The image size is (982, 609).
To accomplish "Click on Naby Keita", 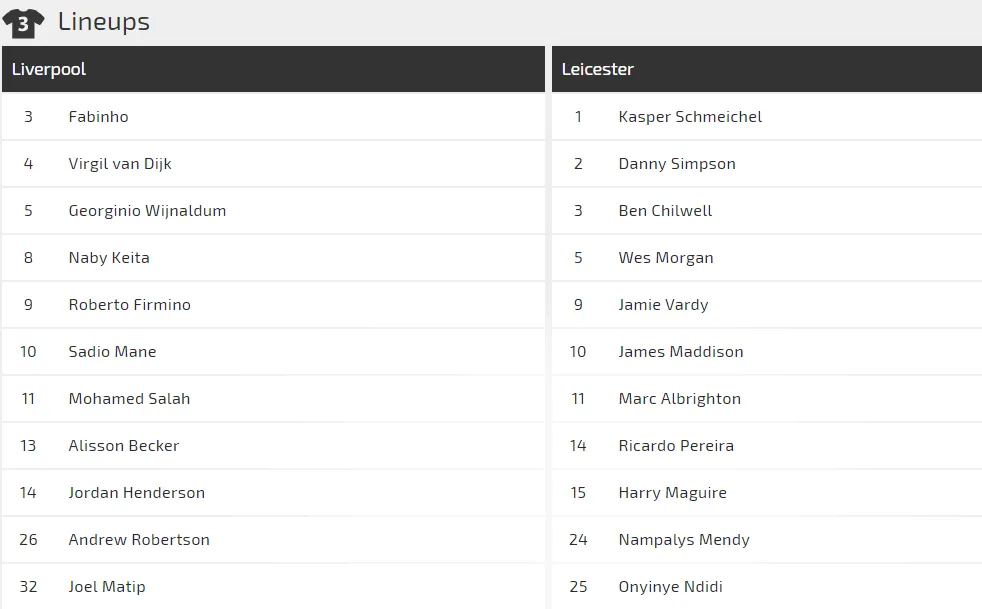I will coord(109,258).
